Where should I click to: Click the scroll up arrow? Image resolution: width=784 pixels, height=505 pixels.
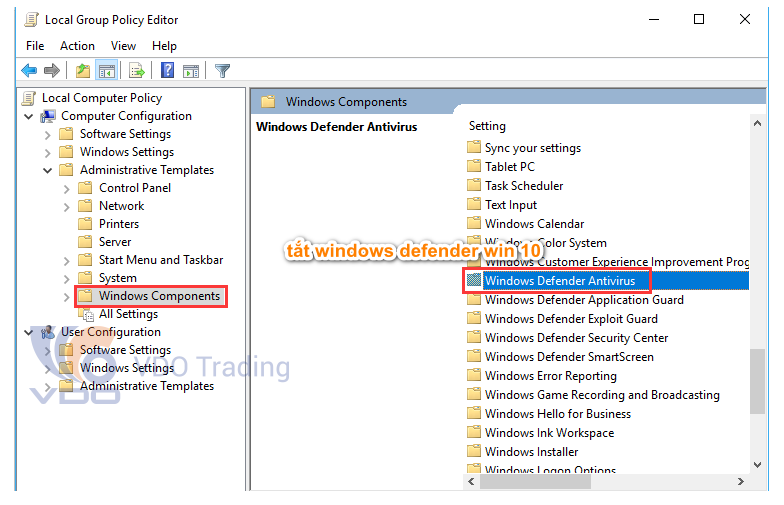[757, 123]
